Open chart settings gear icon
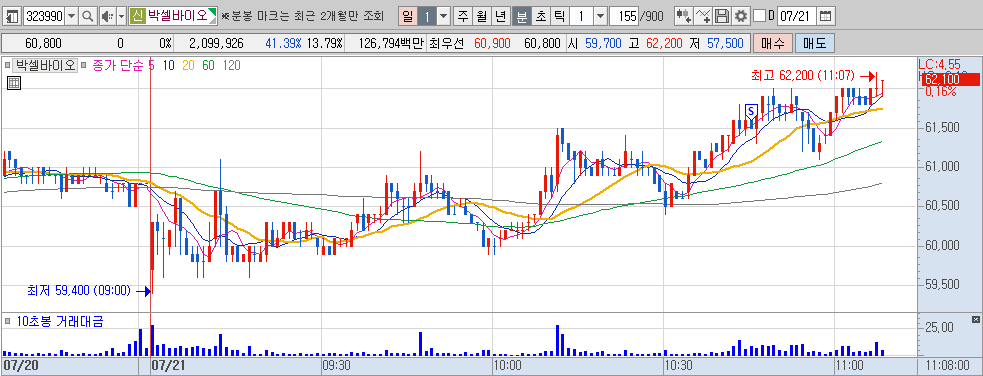 point(741,16)
